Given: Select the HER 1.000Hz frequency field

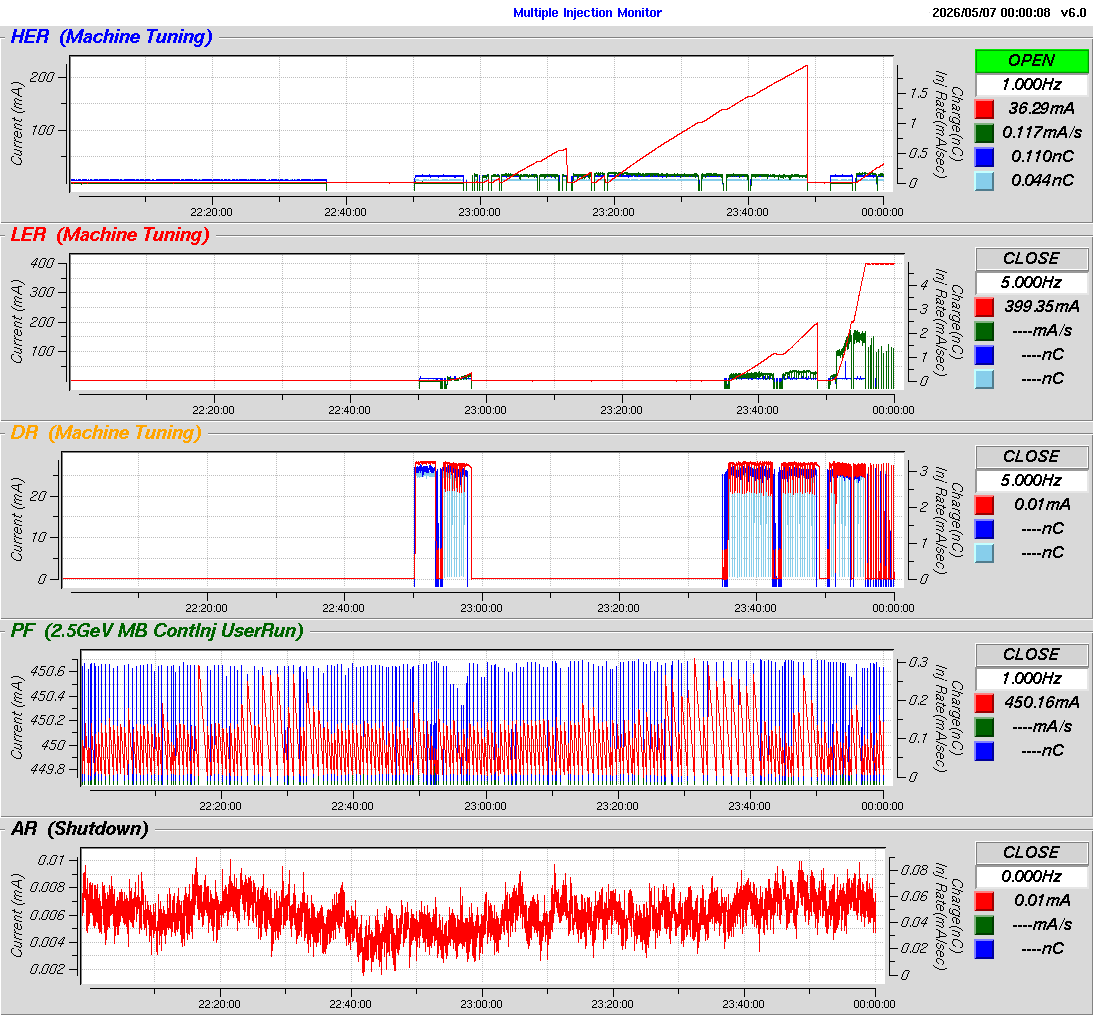Looking at the screenshot, I should [1031, 85].
